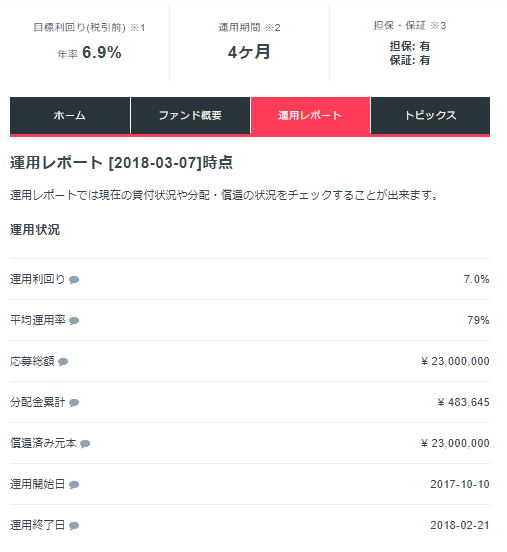Click the 運用状況 section heading
Screen dimensions: 507x552
point(35,230)
